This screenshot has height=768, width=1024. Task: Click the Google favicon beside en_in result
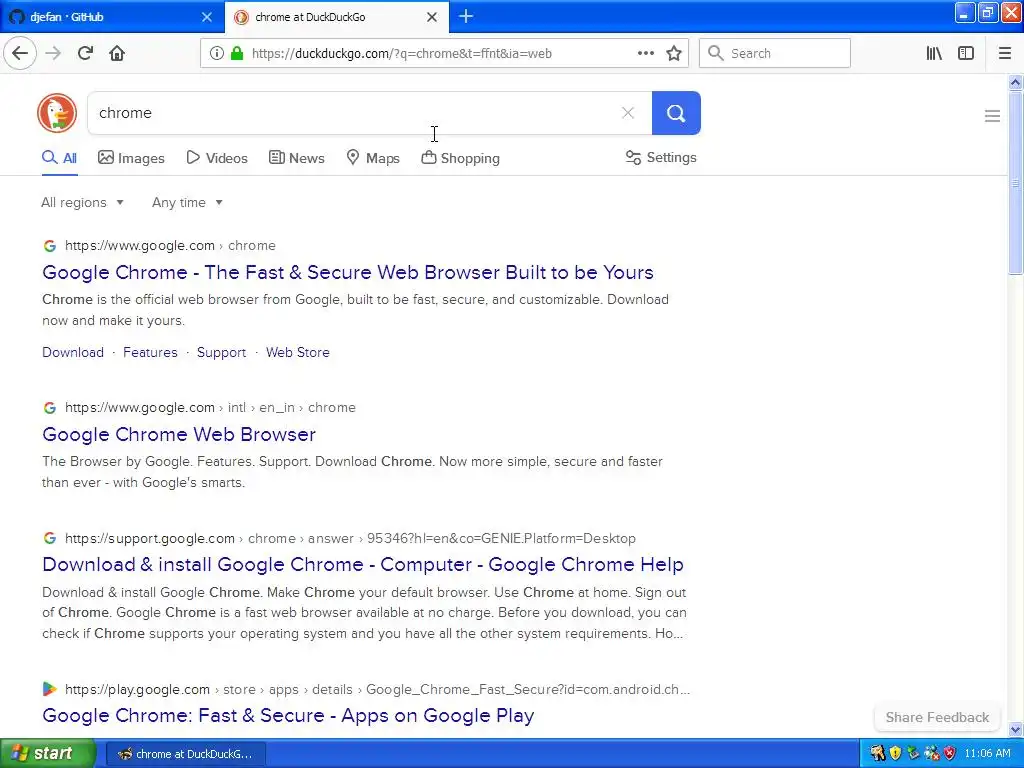point(50,408)
